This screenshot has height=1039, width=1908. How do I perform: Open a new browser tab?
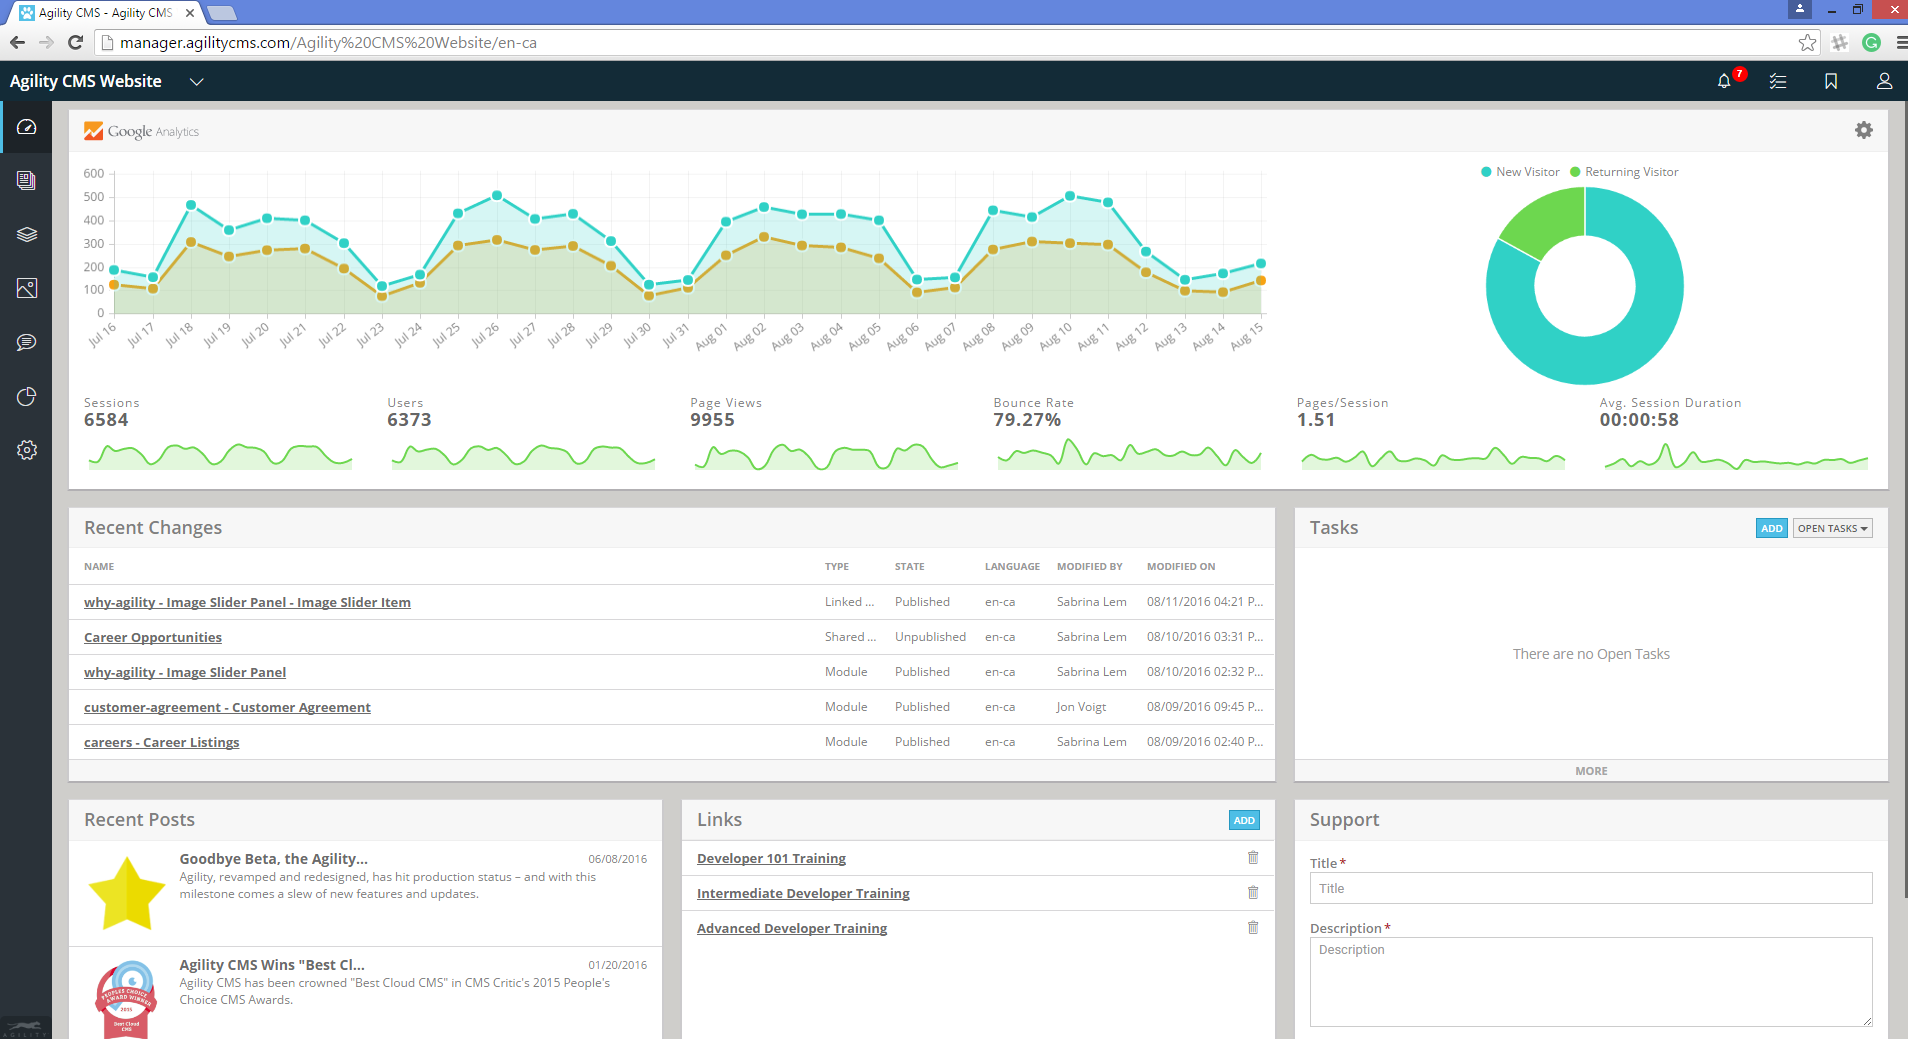[x=221, y=13]
